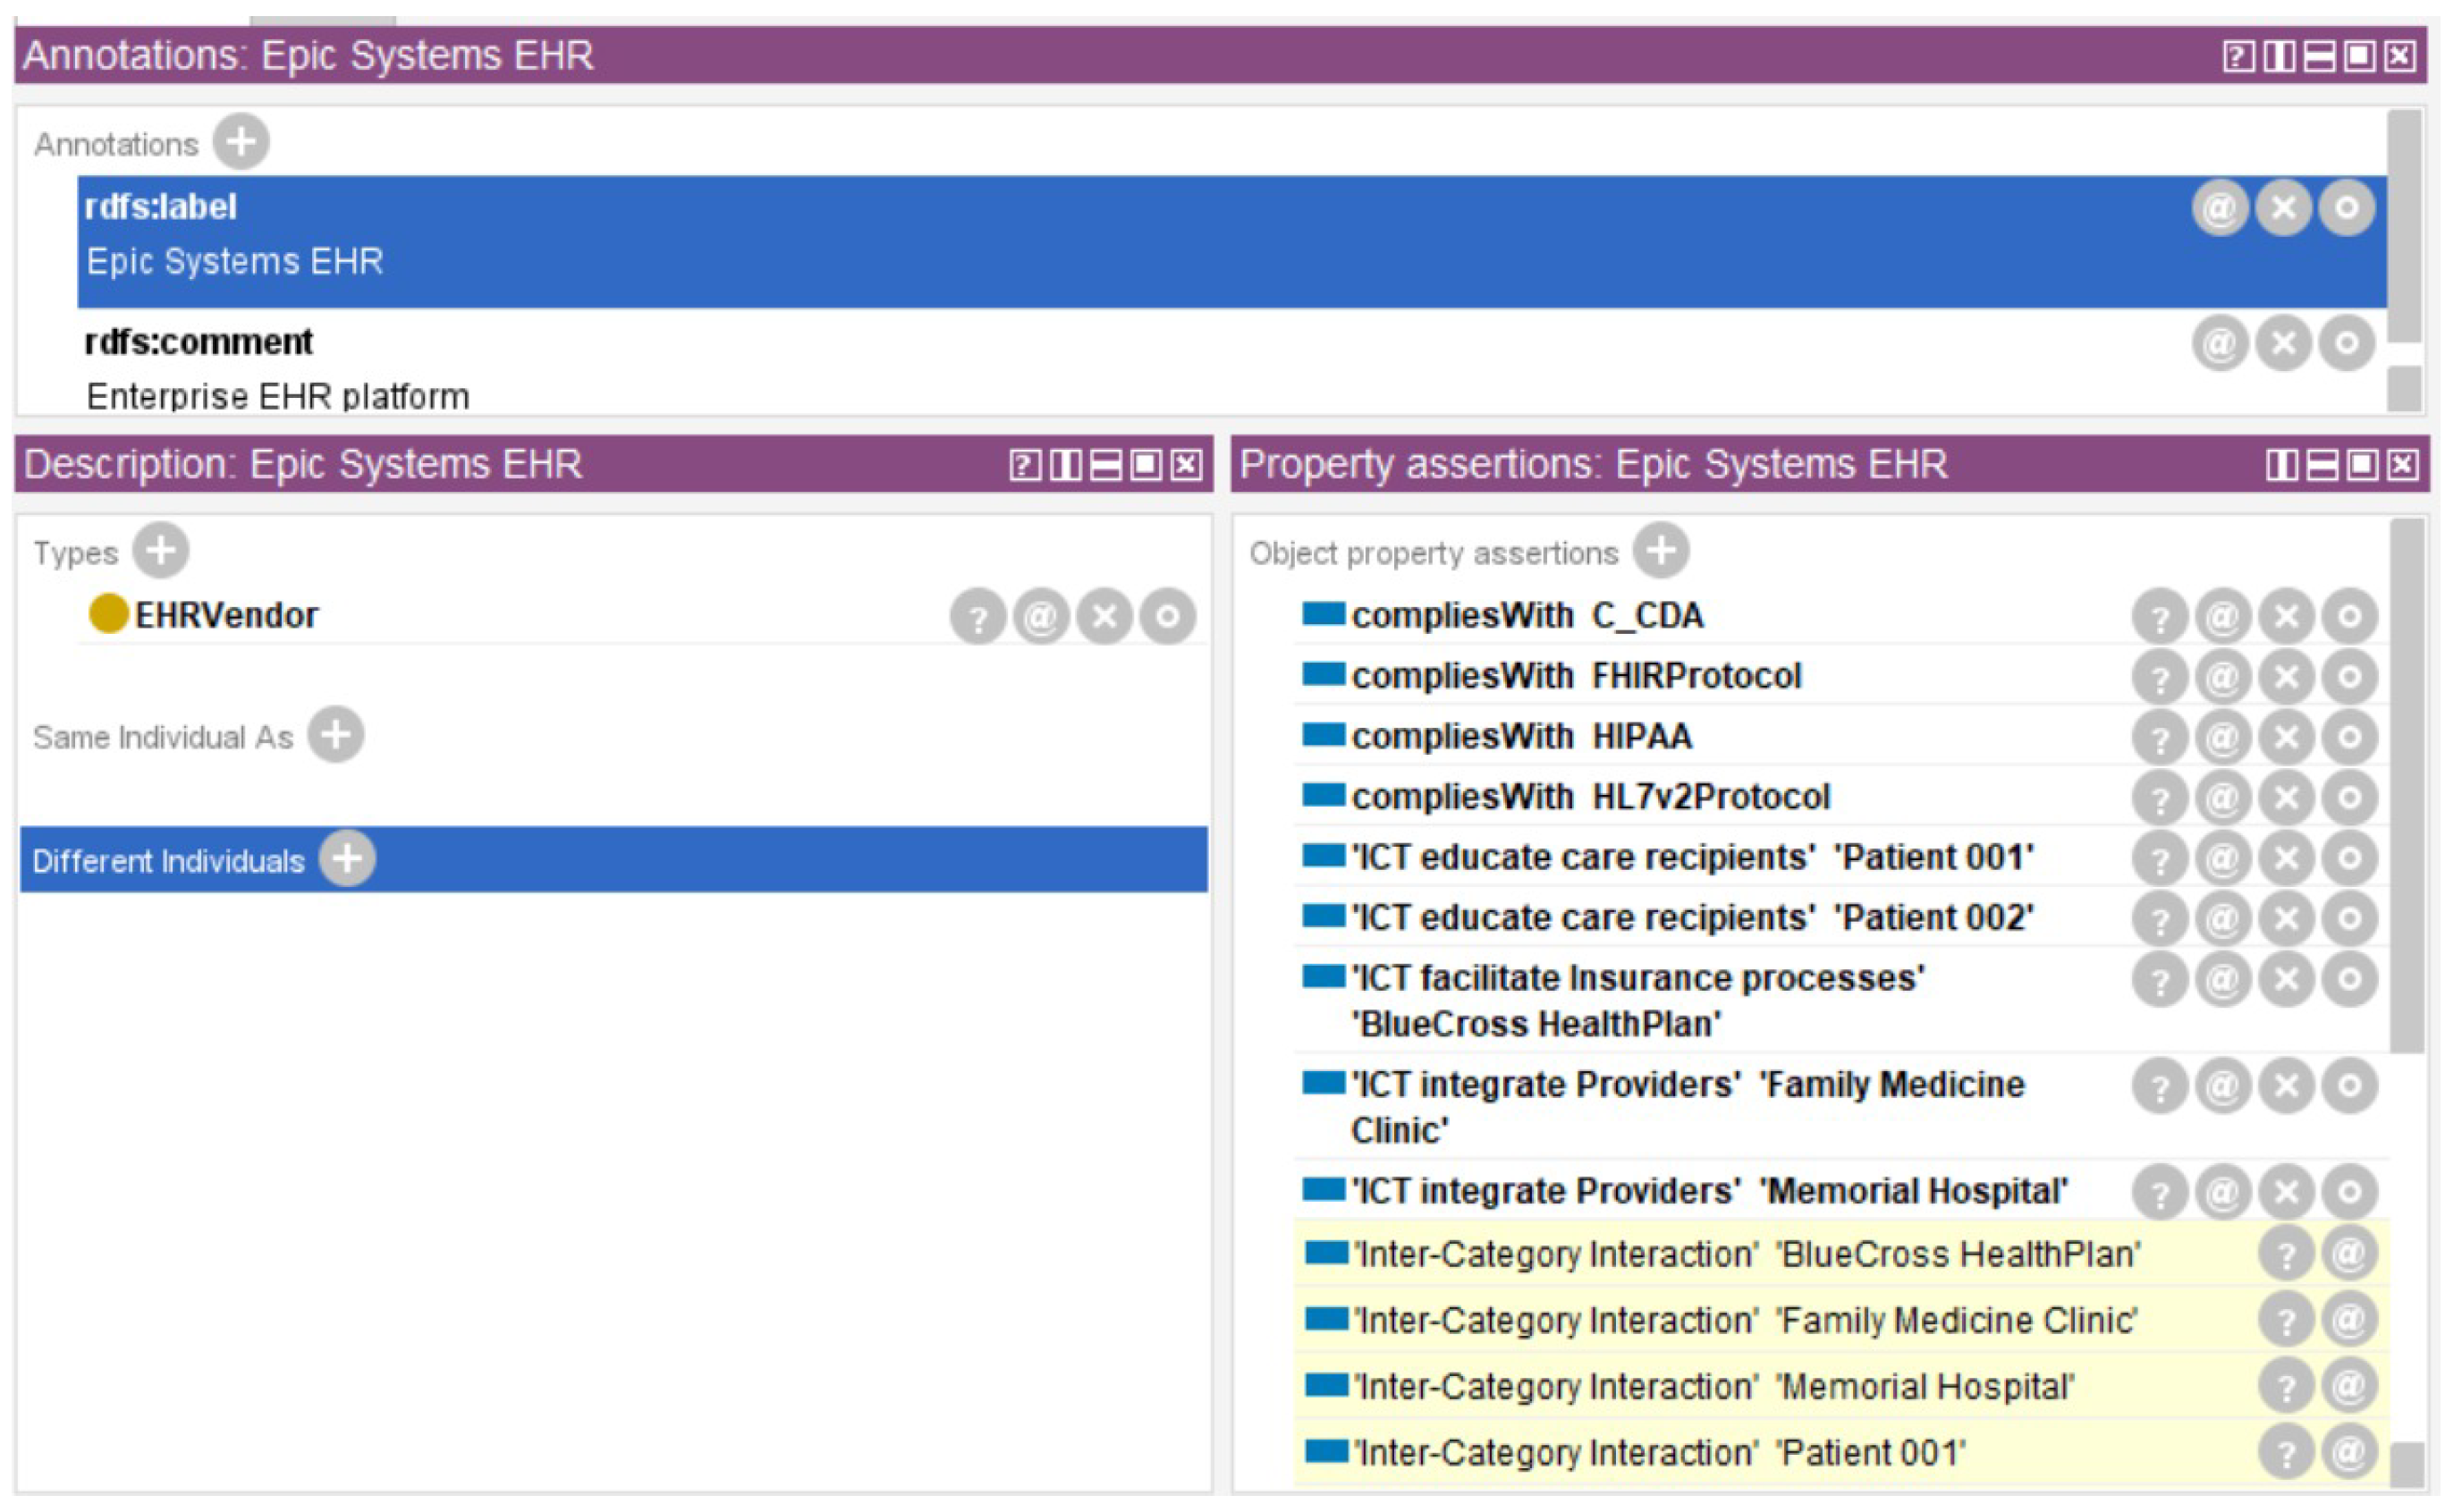Explain inferred Inter-Category Interaction Memorial Hospital
2445x1512 pixels.
coord(2285,1387)
